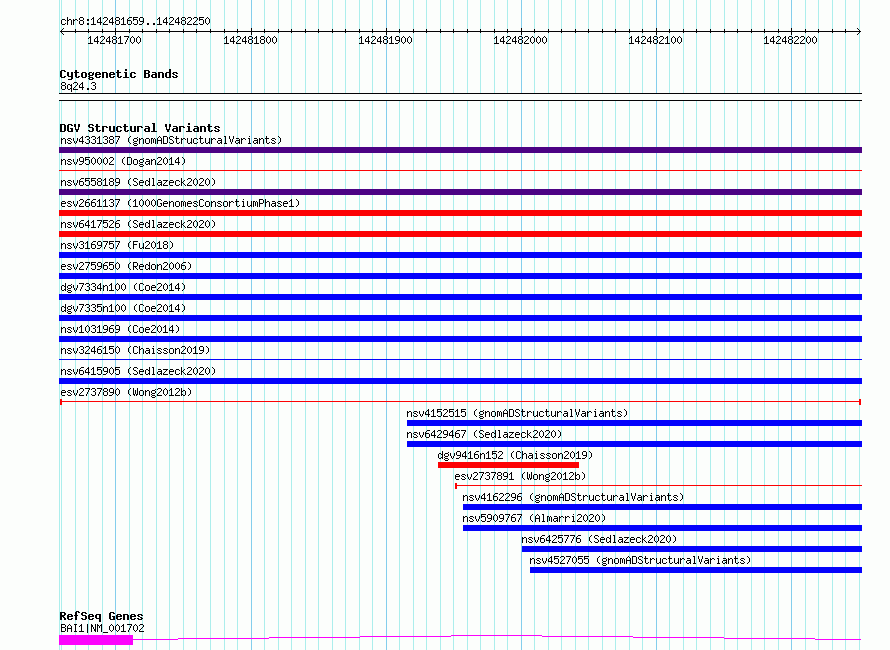Open the nsv3246150 (Chaisson2019) variant
890x650 pixels.
[x=134, y=350]
